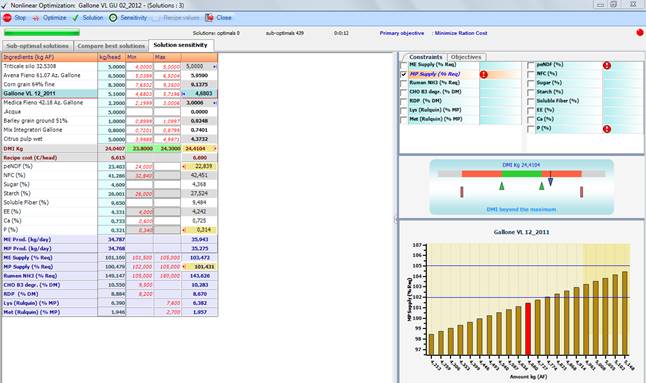Screen dimensions: 646x383
Task: Check the Starch (%) constraint checkbox
Action: pos(531,93)
